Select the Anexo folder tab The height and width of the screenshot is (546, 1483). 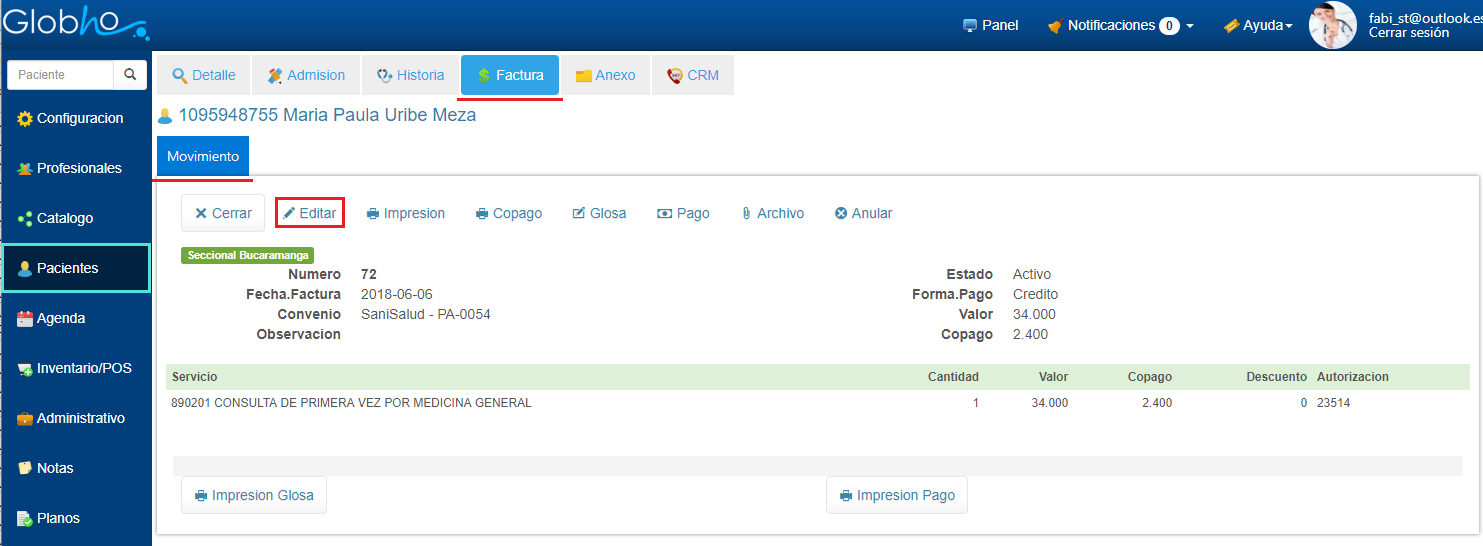click(605, 75)
